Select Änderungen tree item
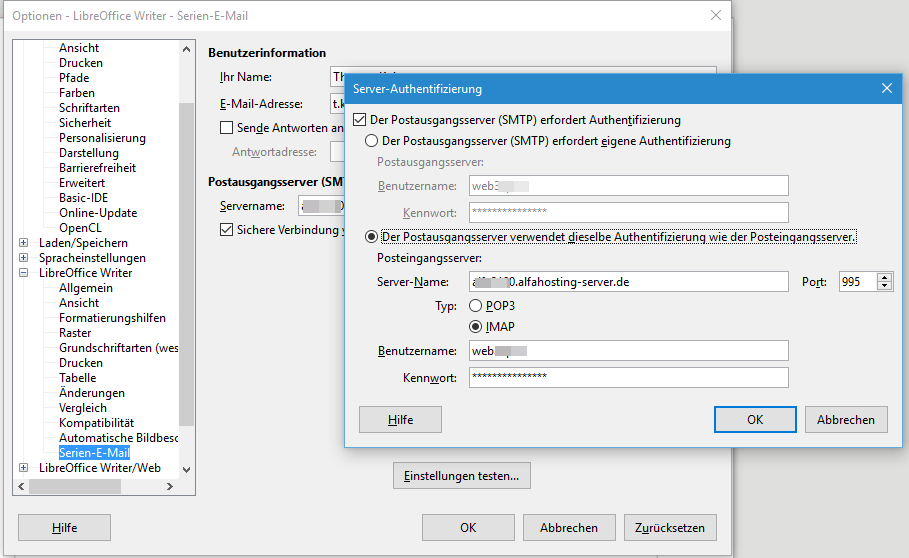The width and height of the screenshot is (909, 558). coord(92,393)
